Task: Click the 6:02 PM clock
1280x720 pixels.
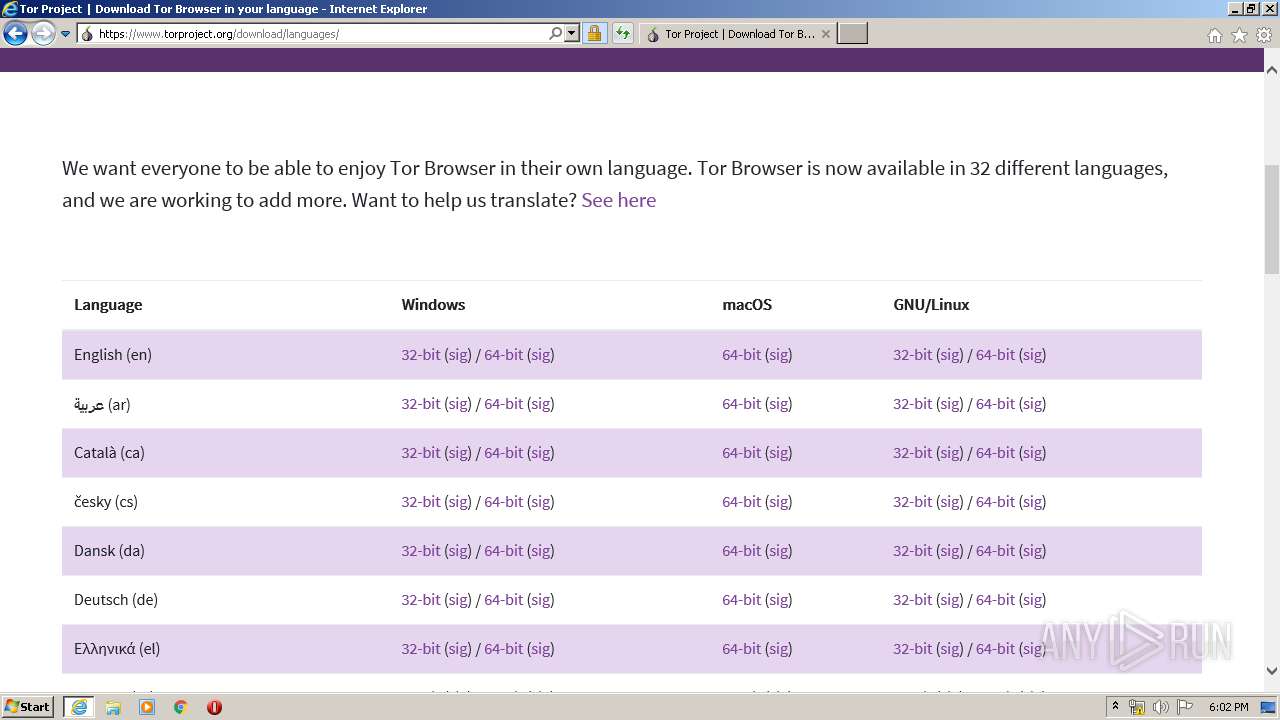Action: [1228, 707]
